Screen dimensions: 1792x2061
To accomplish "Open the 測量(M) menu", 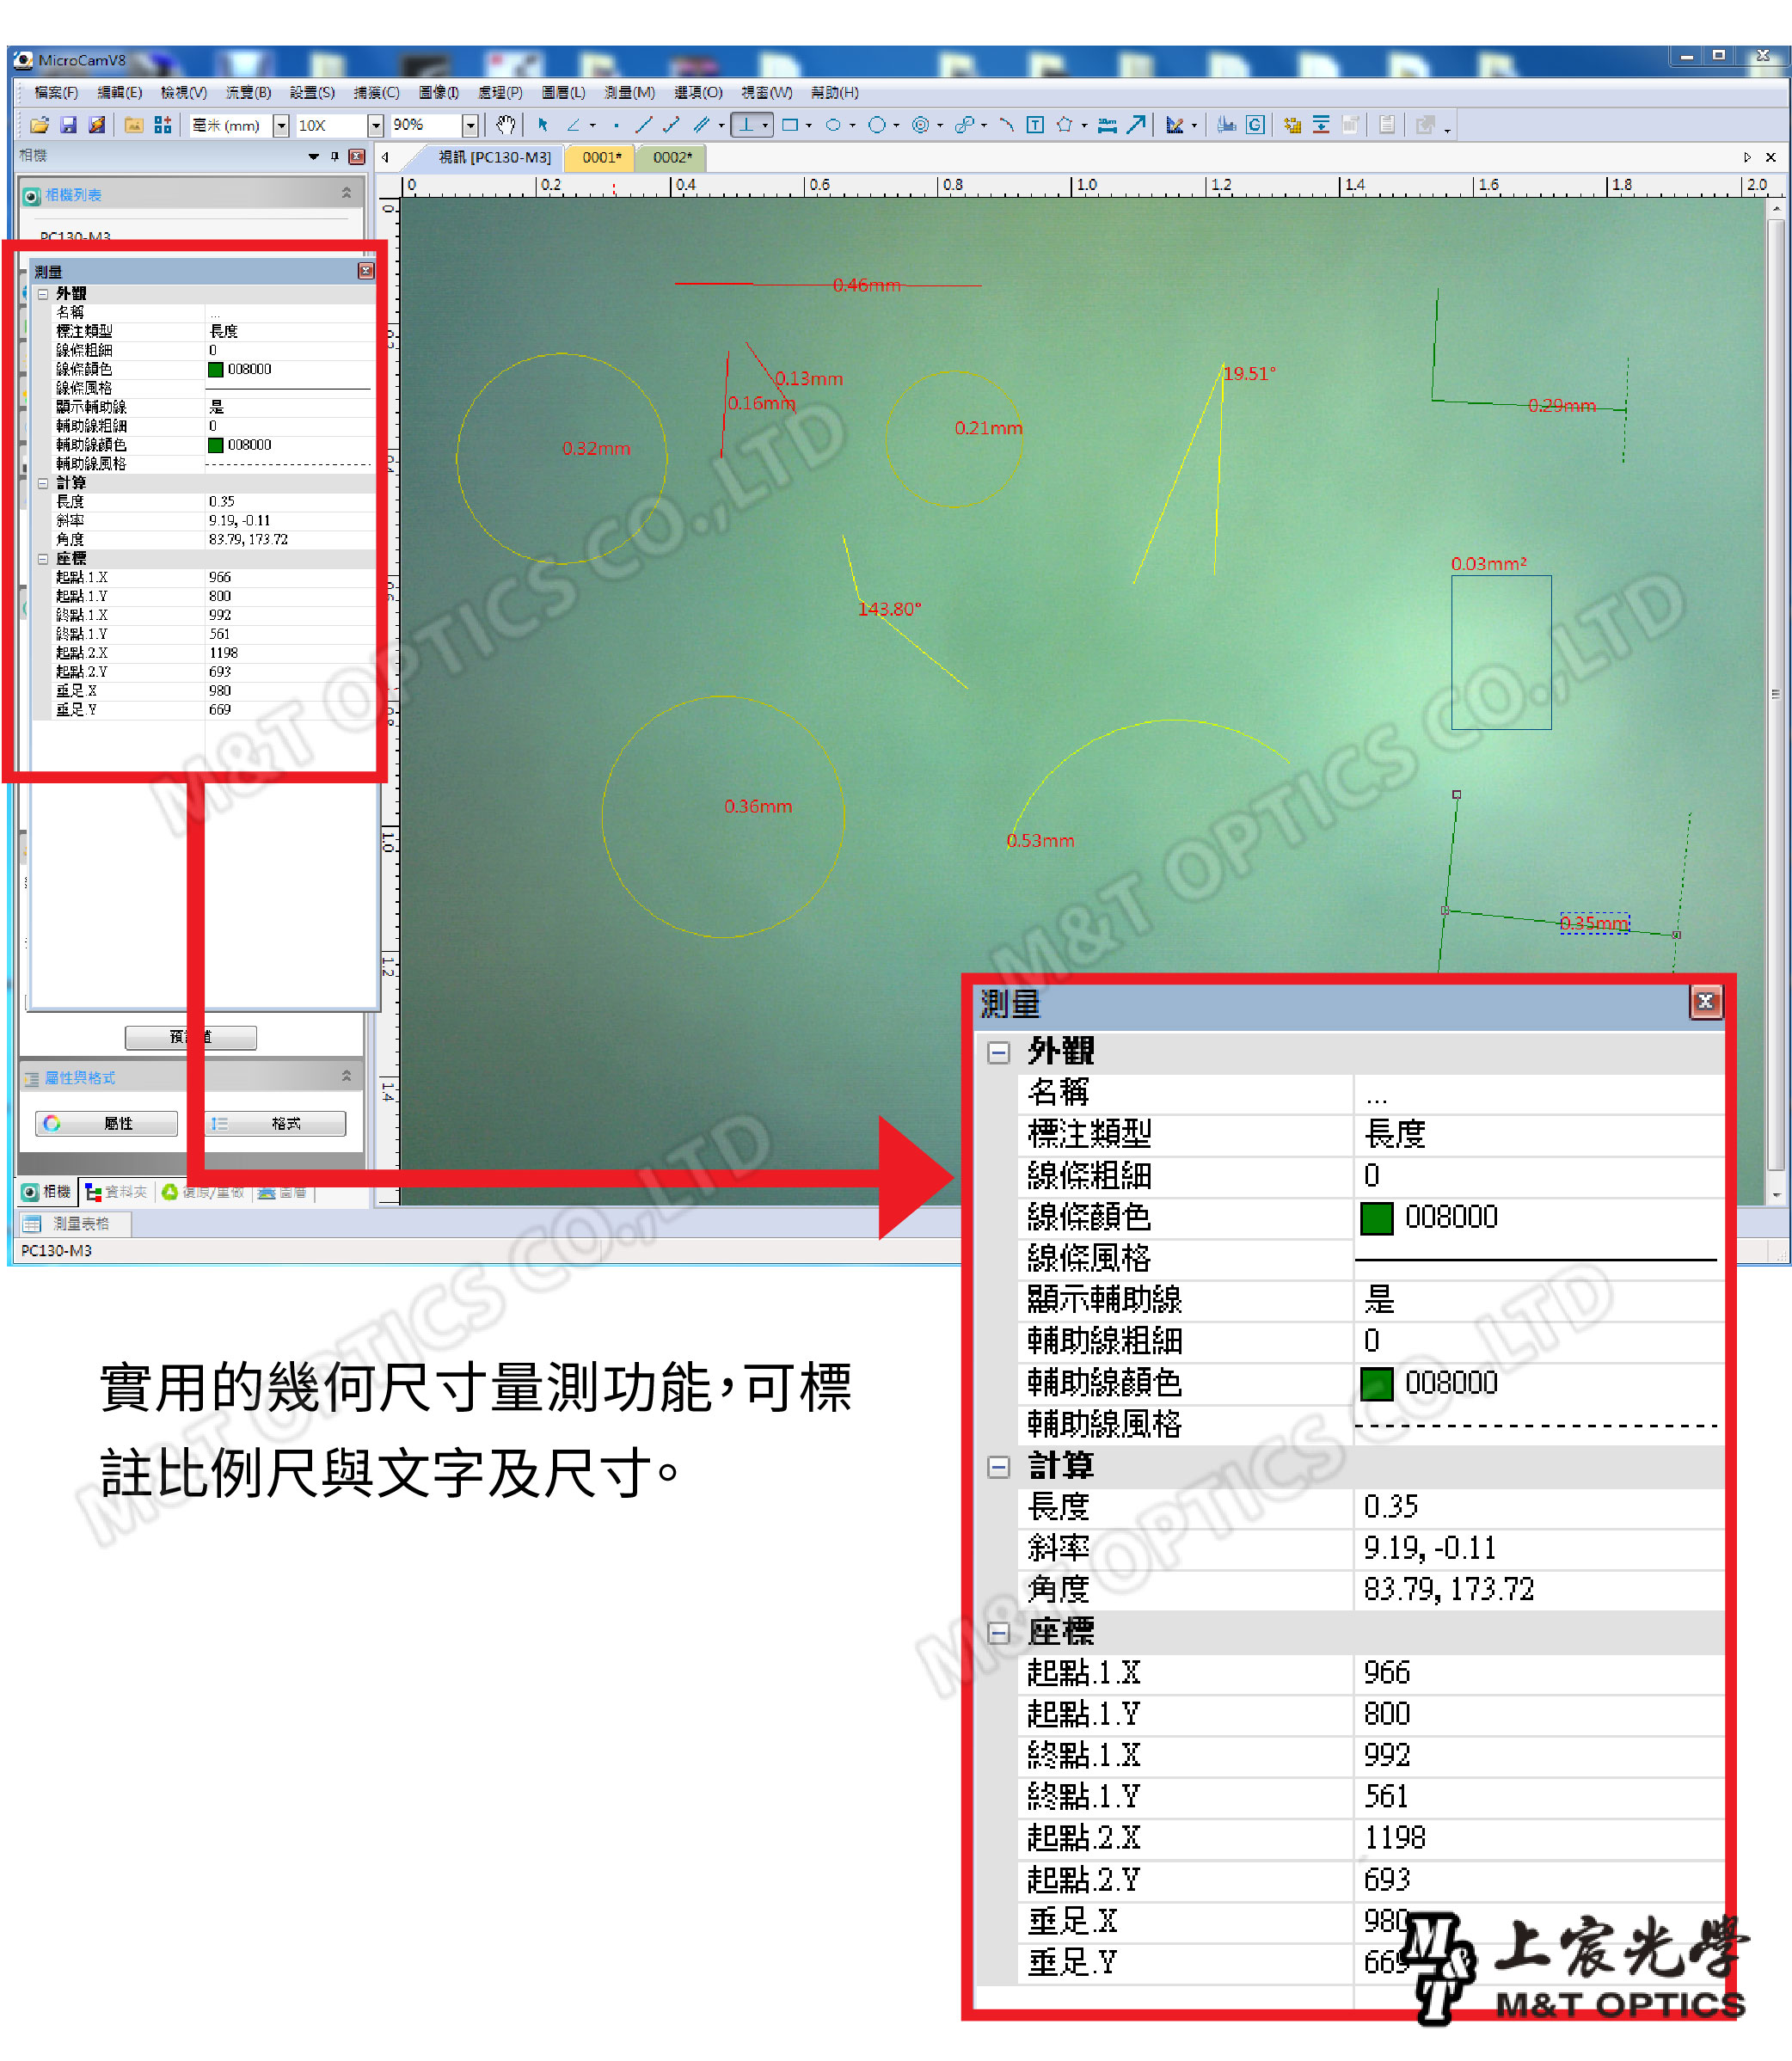I will [629, 93].
